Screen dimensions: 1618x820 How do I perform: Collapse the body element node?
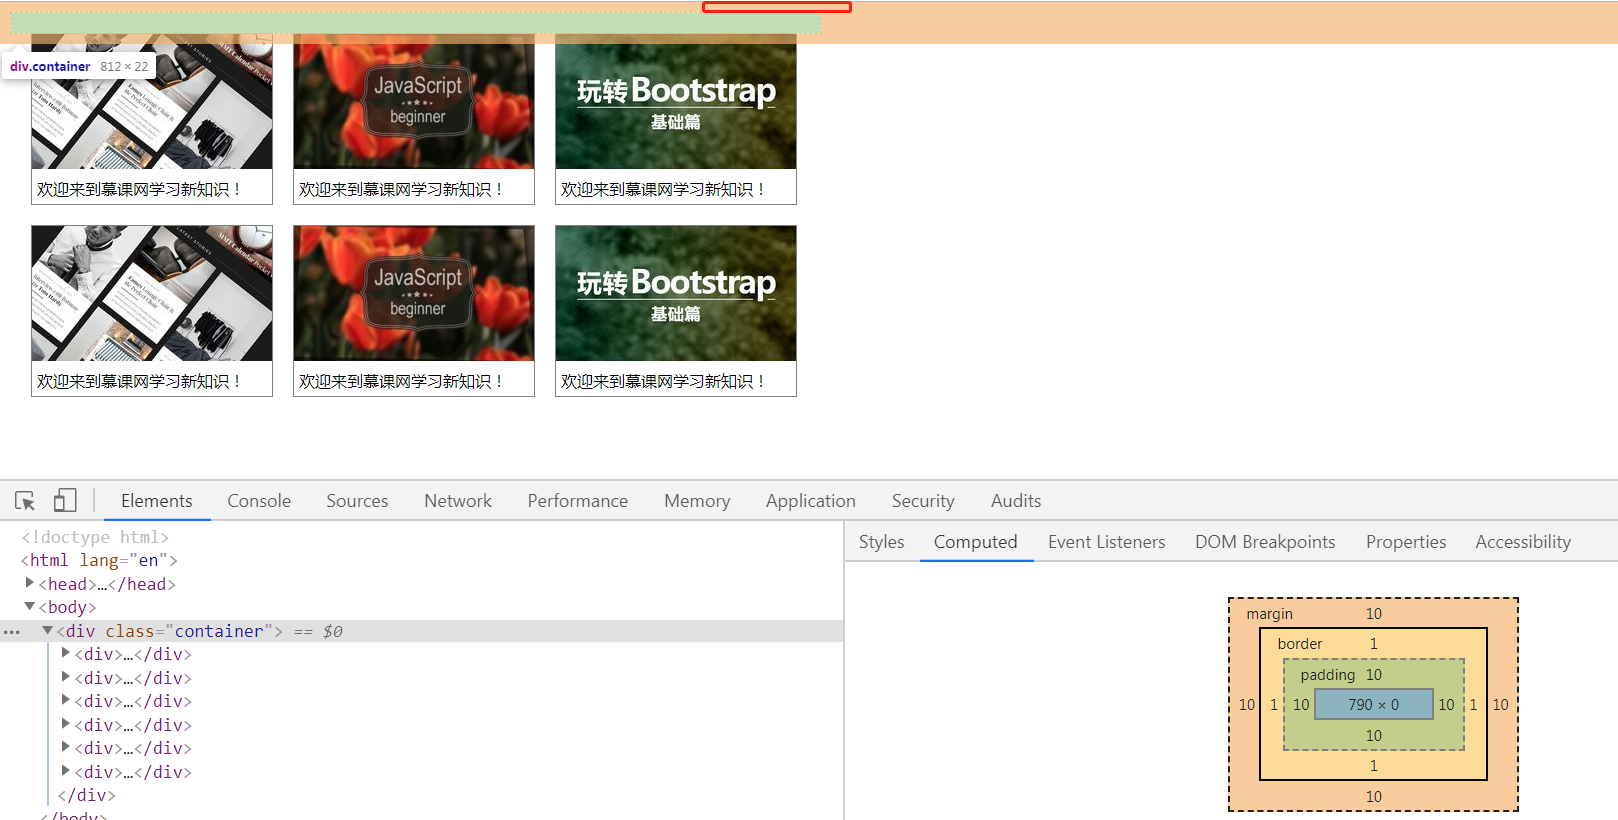(30, 607)
